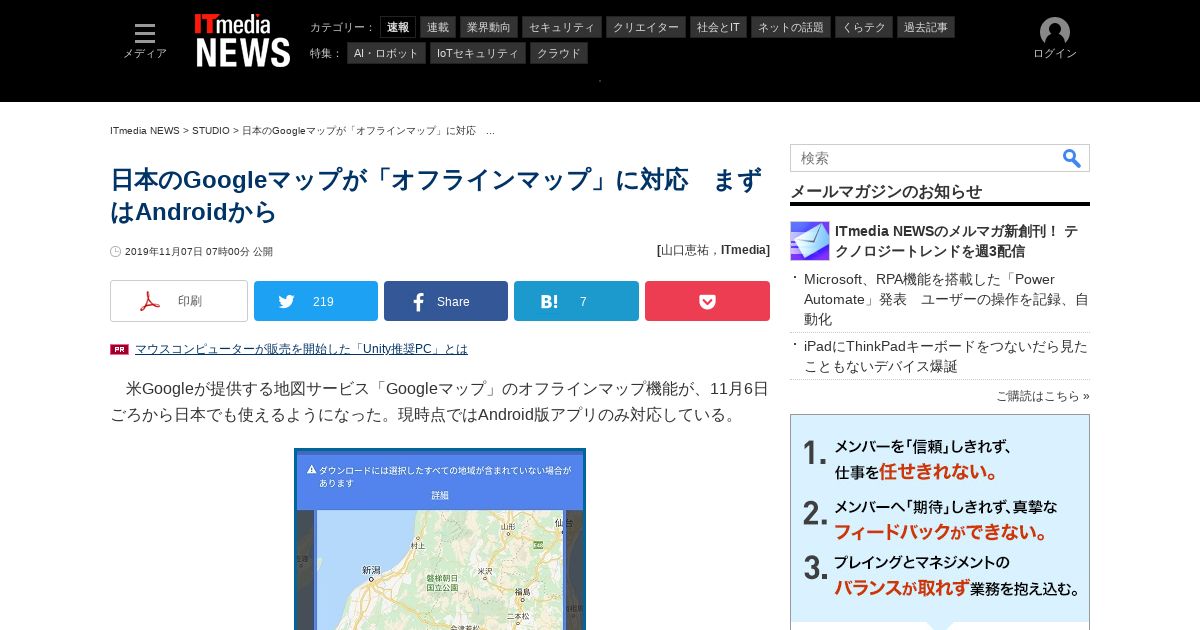Click the search magnifier icon
Image resolution: width=1200 pixels, height=630 pixels.
tap(1072, 158)
